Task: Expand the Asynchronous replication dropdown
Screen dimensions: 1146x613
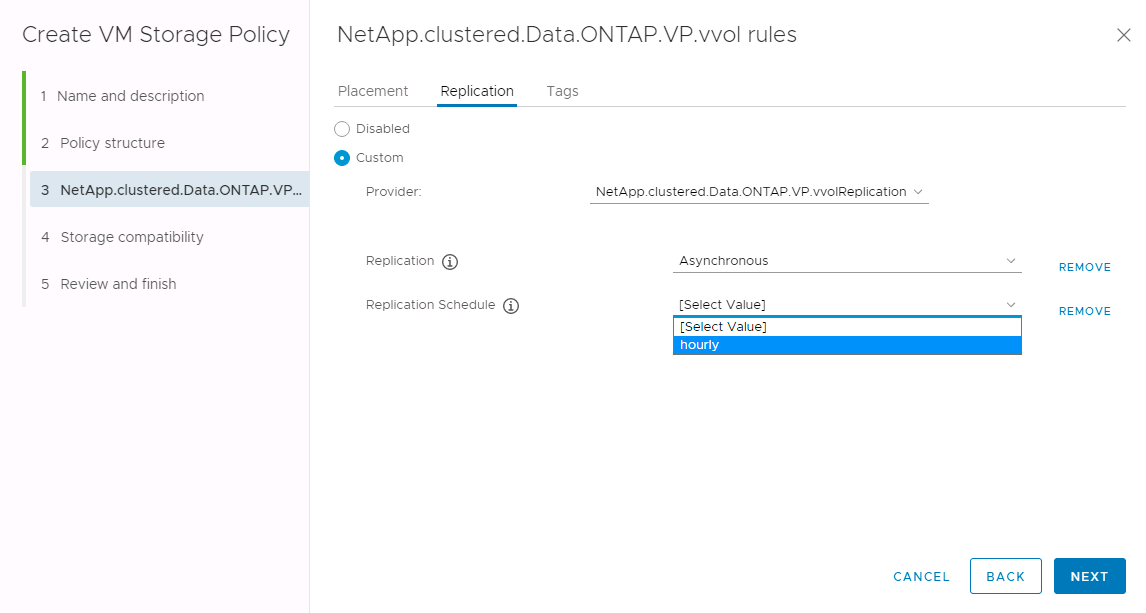Action: tap(846, 261)
